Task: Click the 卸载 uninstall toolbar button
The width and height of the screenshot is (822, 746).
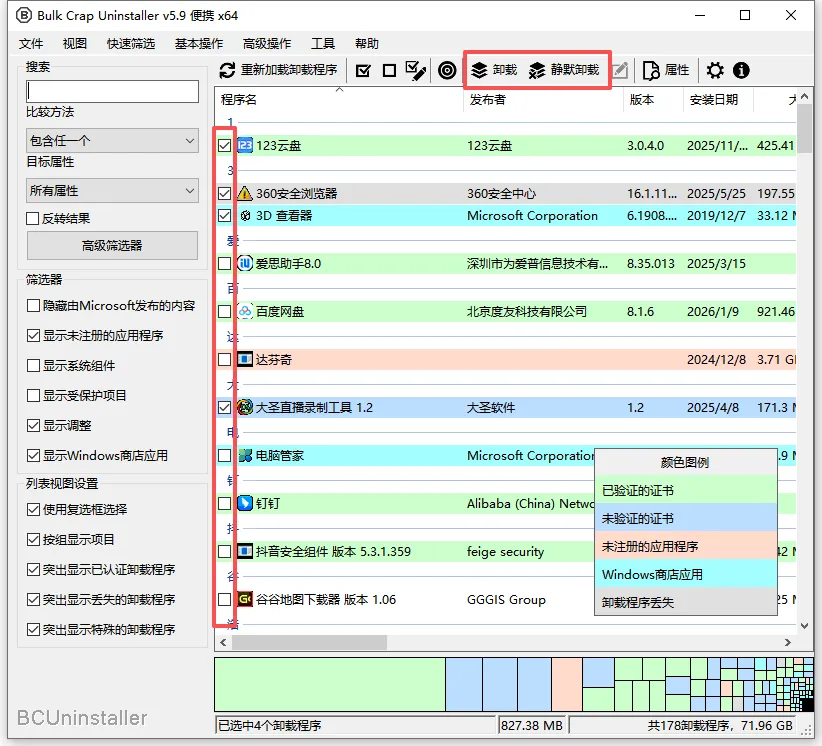Action: click(494, 70)
